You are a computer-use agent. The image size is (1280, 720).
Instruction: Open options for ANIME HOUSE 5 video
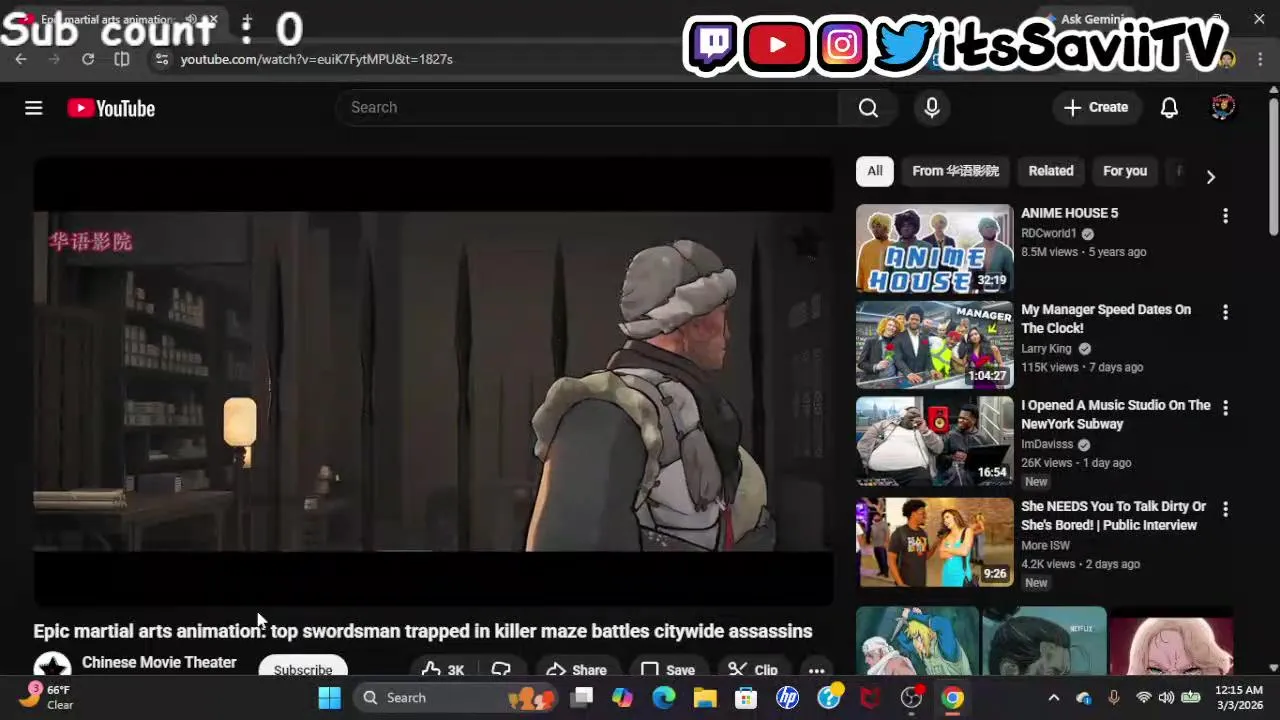pos(1225,216)
